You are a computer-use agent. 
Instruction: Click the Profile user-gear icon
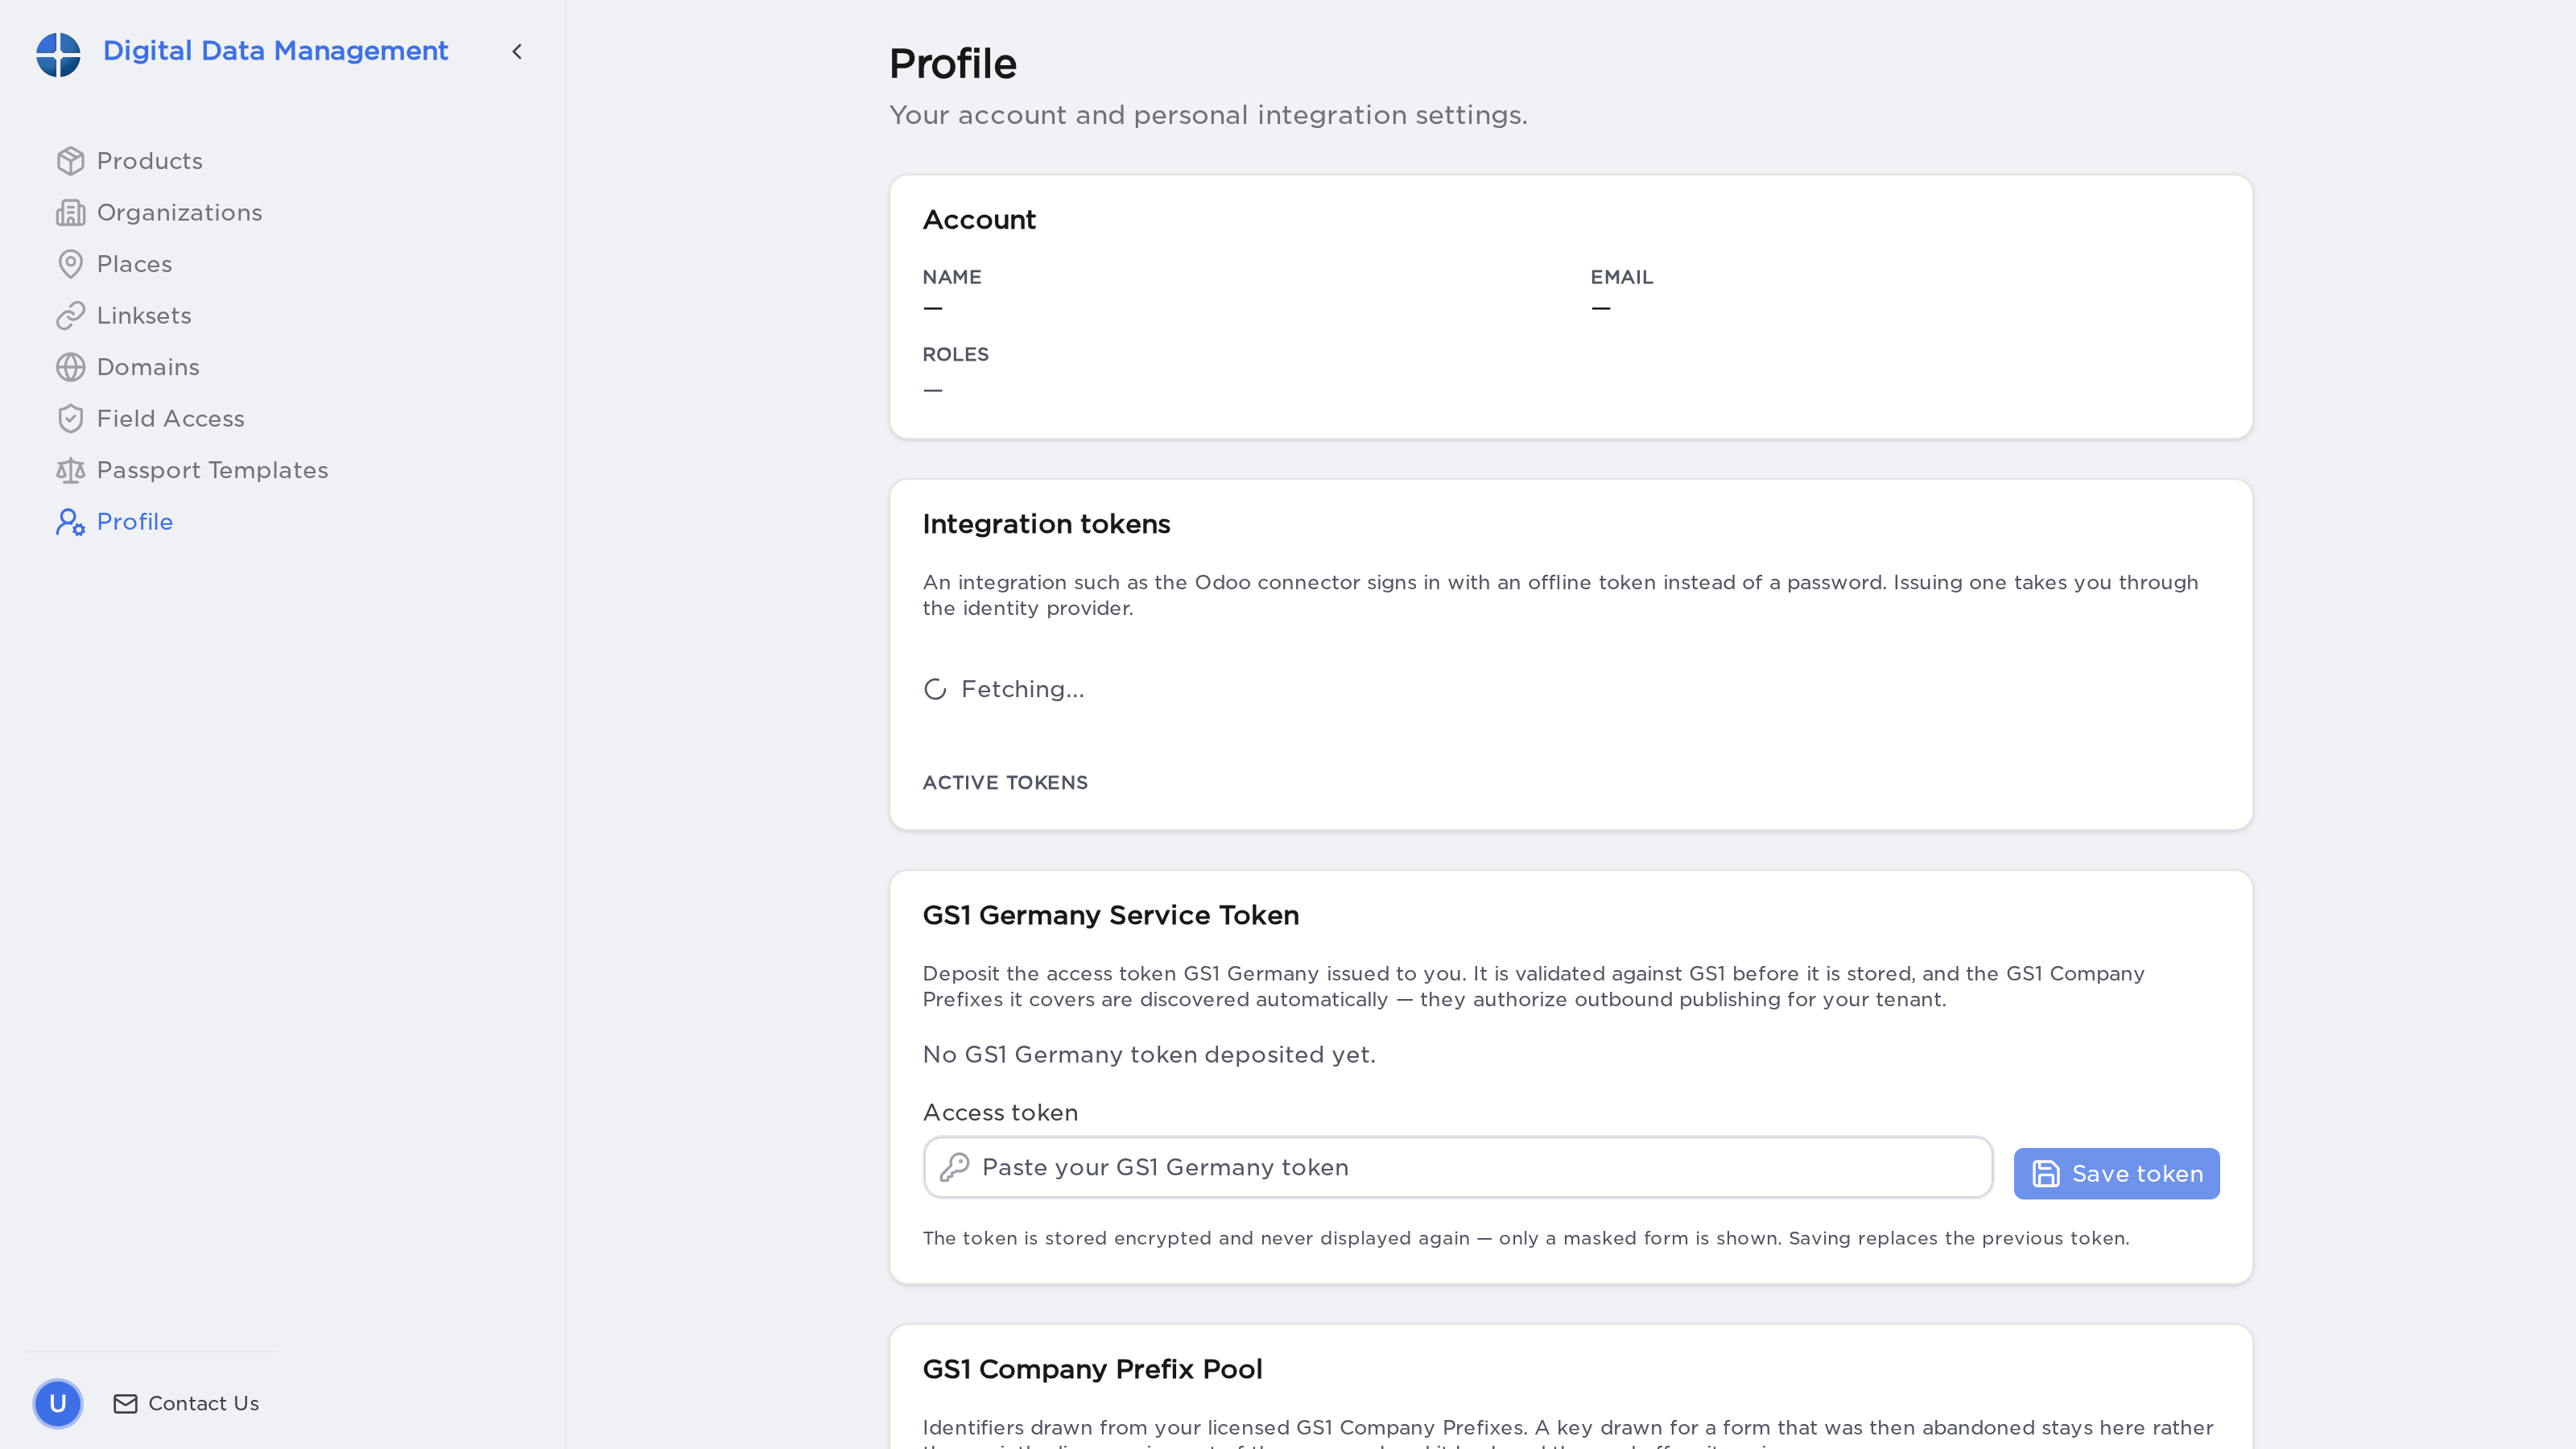(70, 522)
